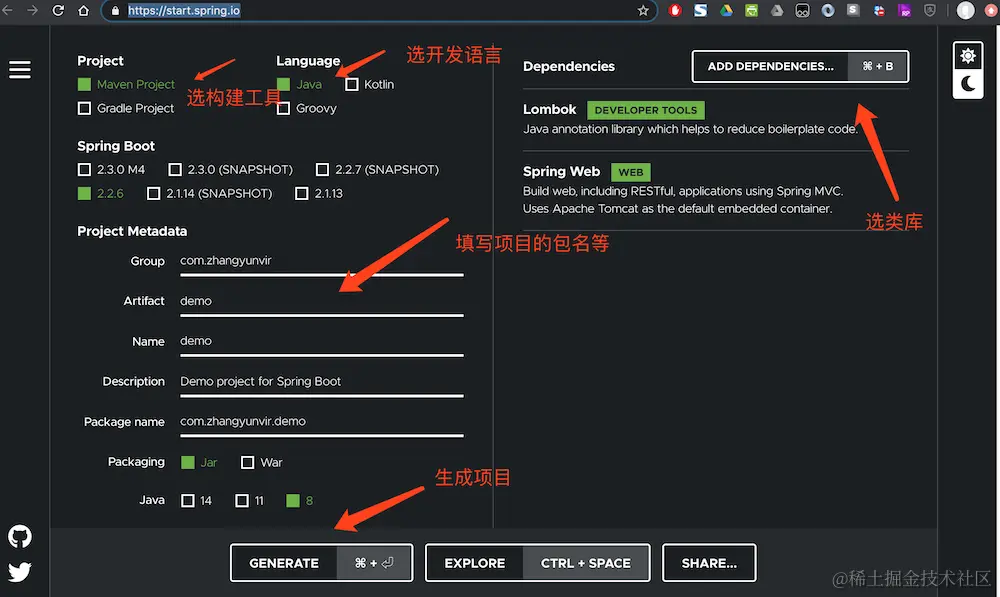Open the blue ring extension icon

pyautogui.click(x=828, y=10)
